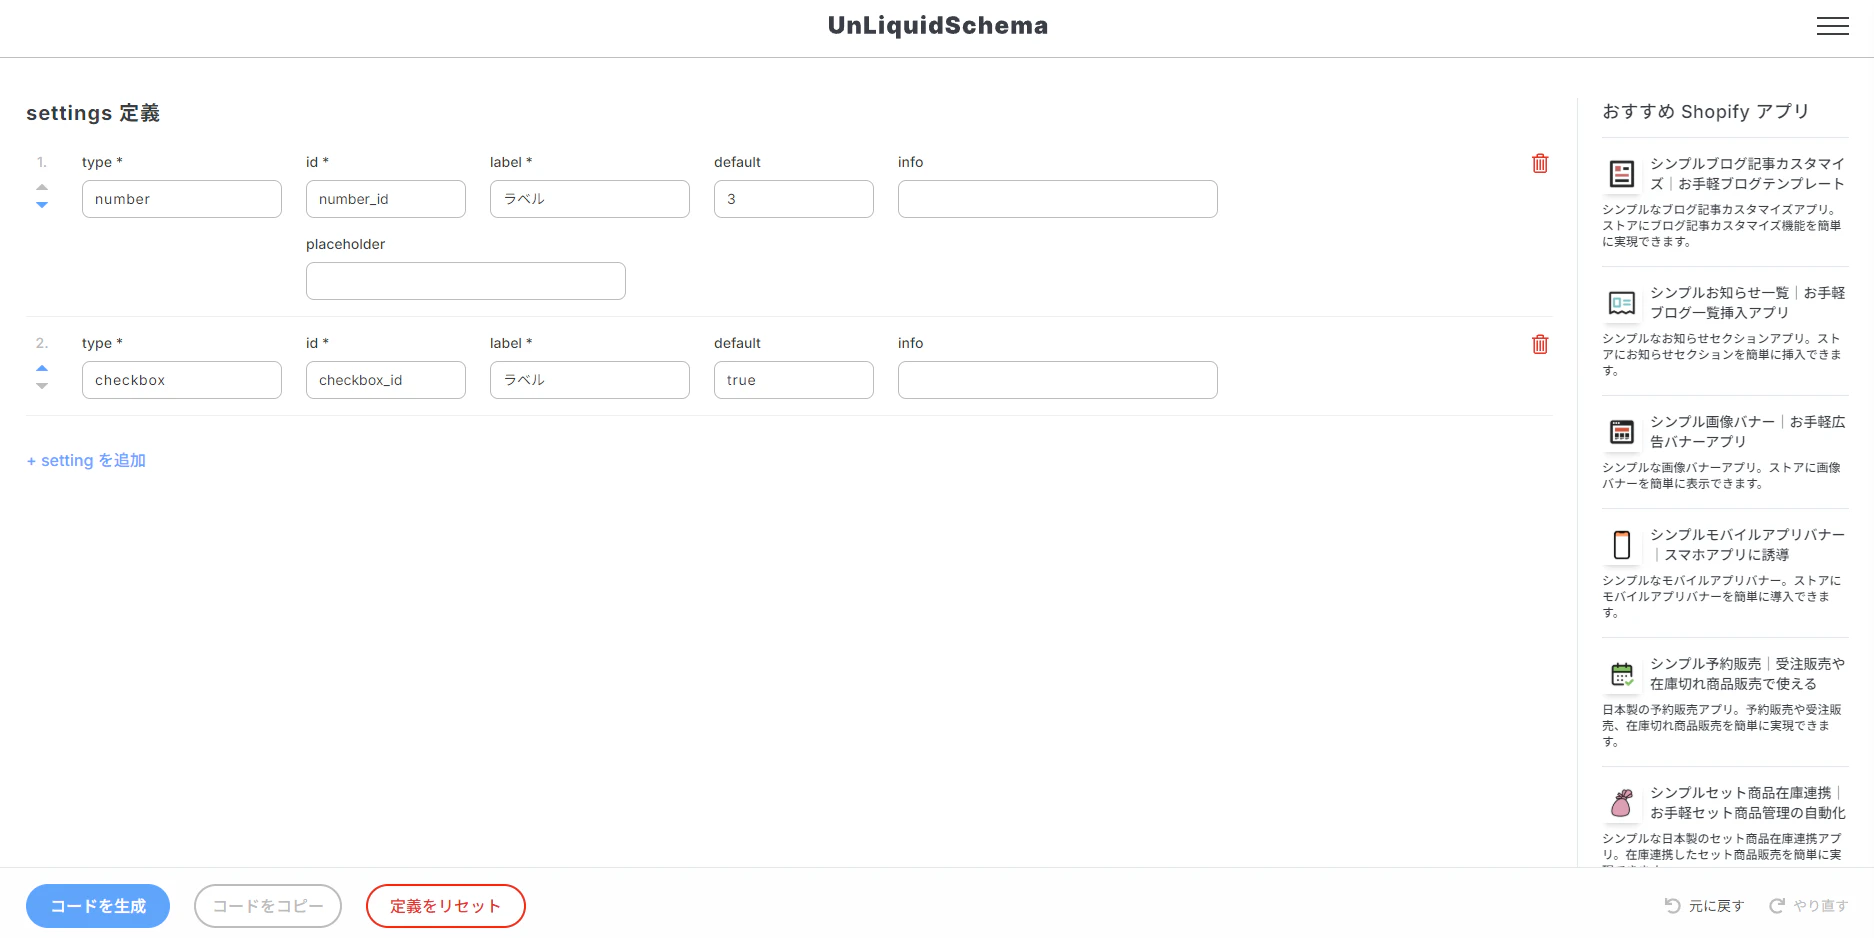Image resolution: width=1874 pixels, height=938 pixels.
Task: Open シンプルセット商品在庫連携 app link
Action: click(1747, 803)
